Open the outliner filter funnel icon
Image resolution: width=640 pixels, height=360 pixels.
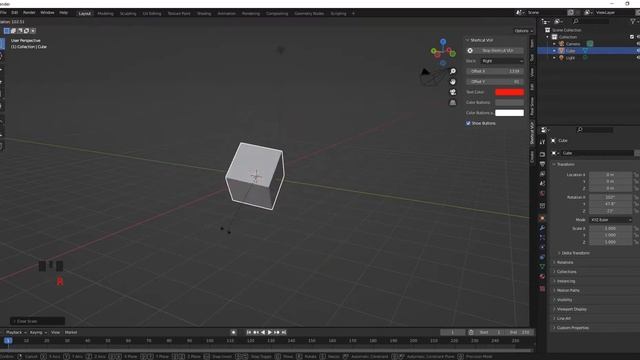coord(633,21)
